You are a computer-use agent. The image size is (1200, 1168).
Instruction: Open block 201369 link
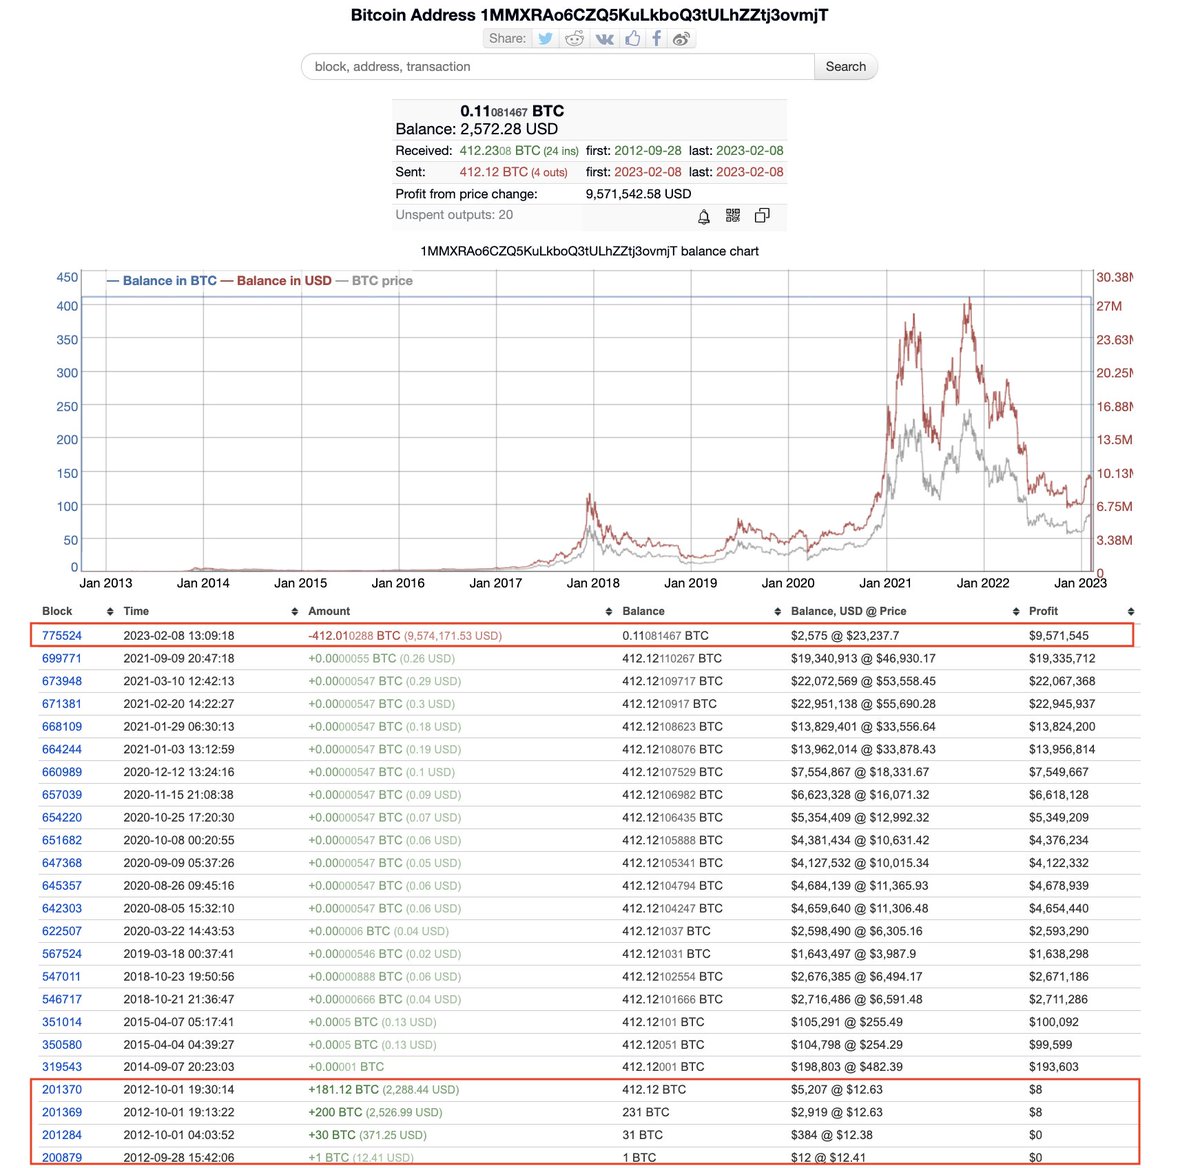(x=62, y=1113)
